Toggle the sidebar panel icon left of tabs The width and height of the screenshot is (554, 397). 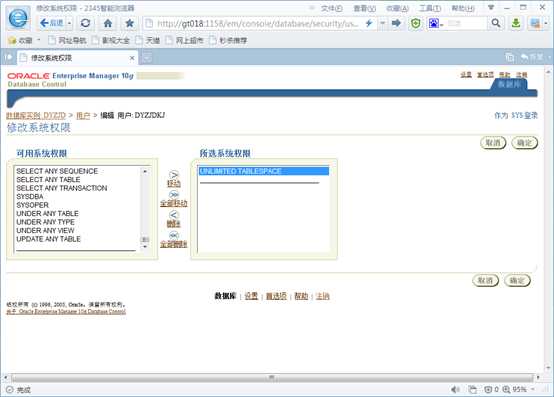click(8, 57)
